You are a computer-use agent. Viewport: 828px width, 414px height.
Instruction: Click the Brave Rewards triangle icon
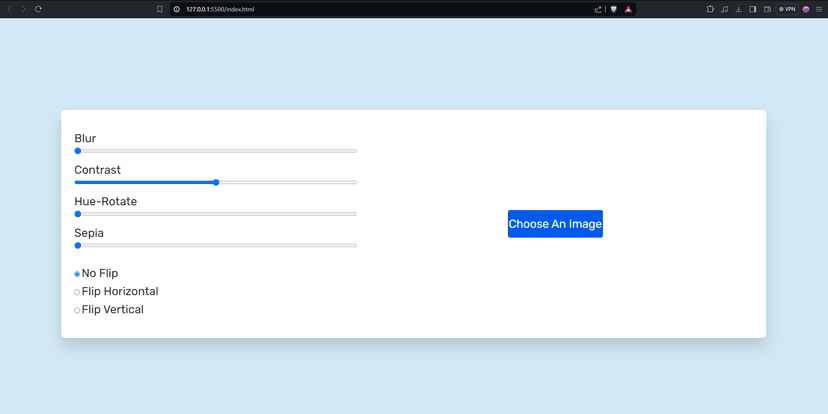[x=628, y=9]
